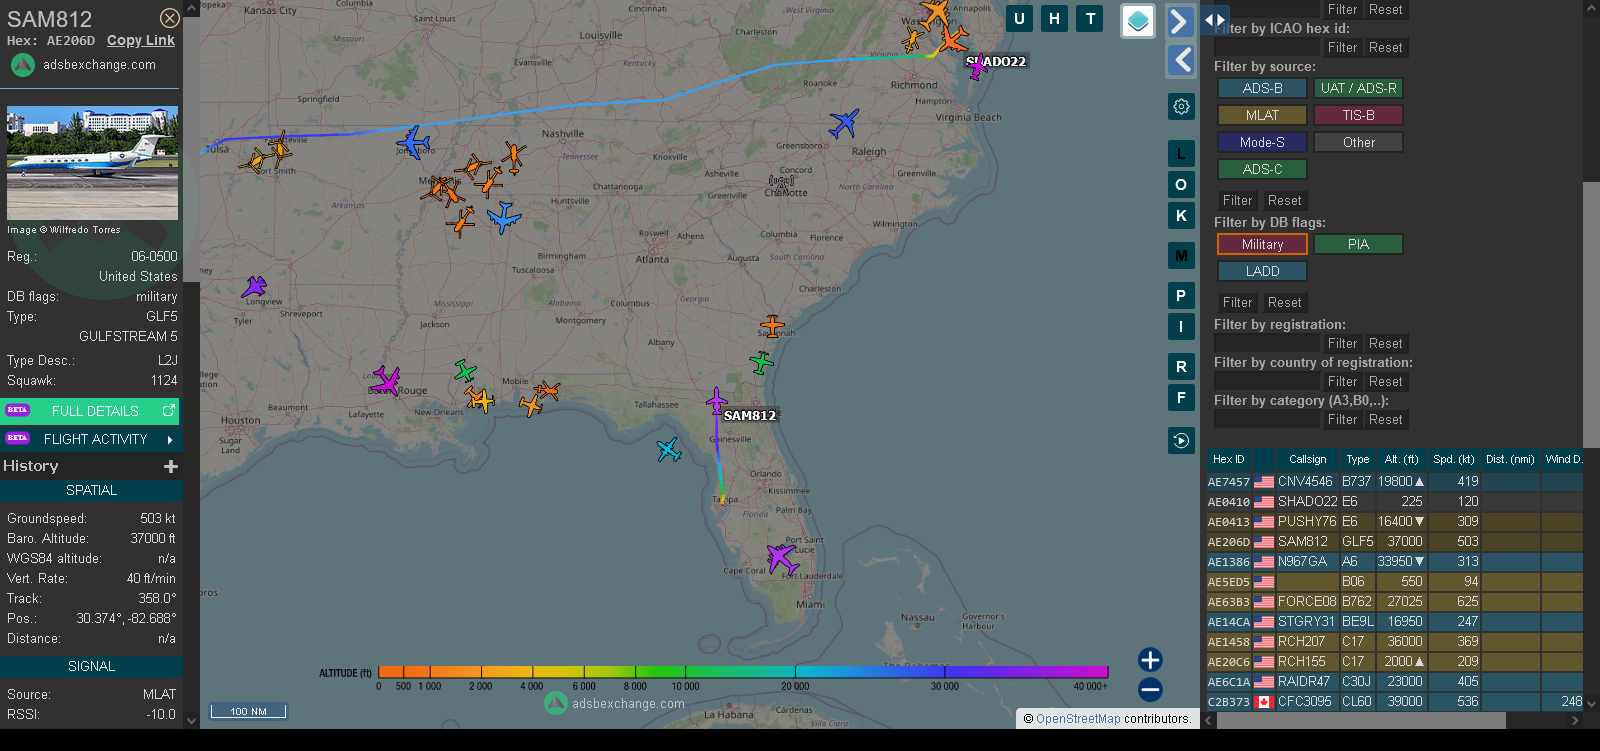Click blue aircraft near Huntsville

tap(504, 217)
